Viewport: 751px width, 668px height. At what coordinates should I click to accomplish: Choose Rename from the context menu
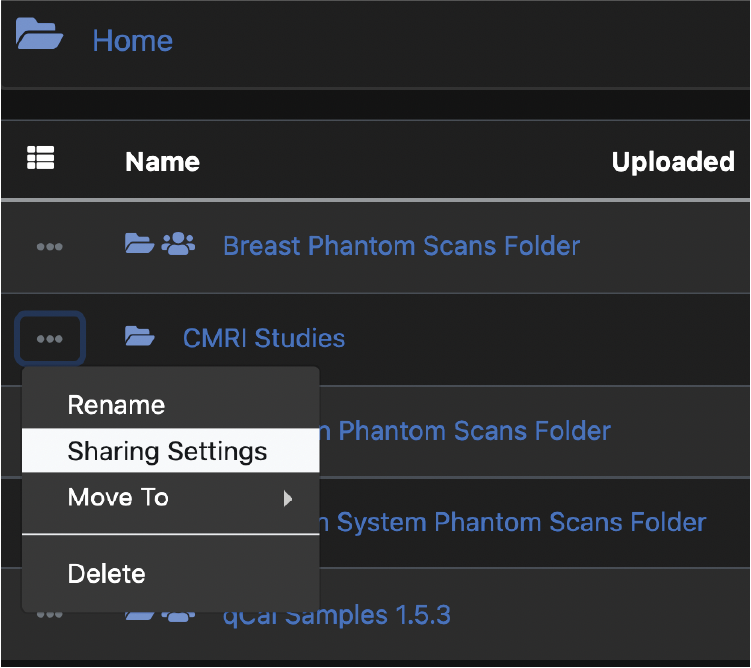116,405
